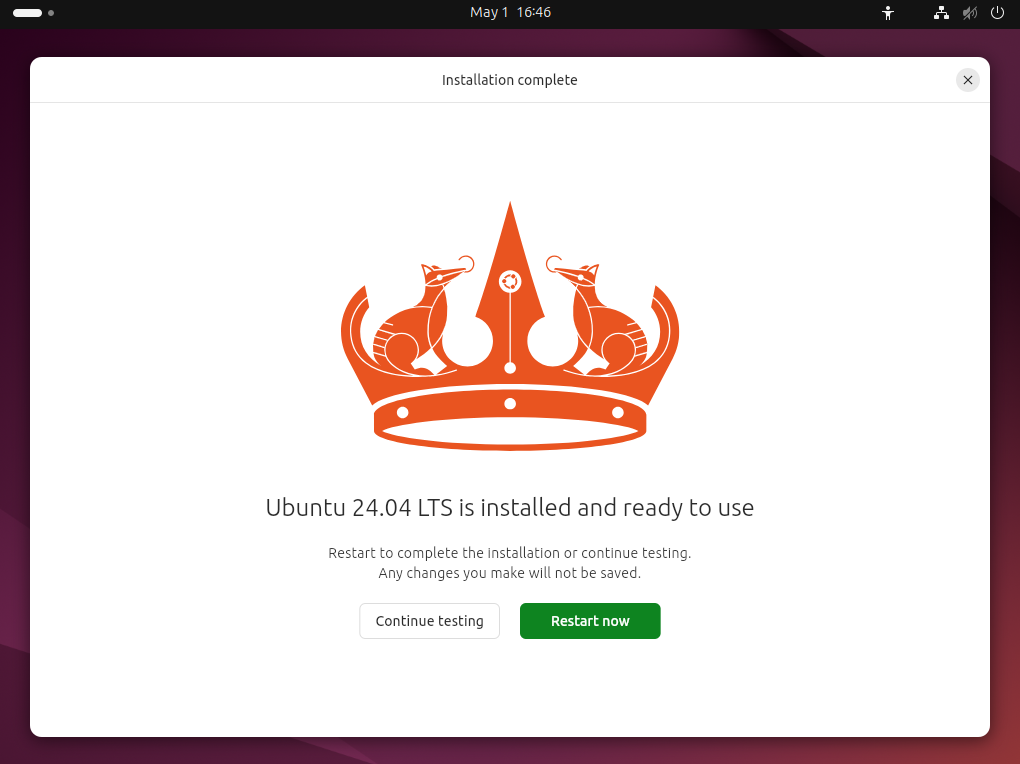This screenshot has width=1020, height=764.
Task: Click the wired network status icon
Action: (941, 13)
